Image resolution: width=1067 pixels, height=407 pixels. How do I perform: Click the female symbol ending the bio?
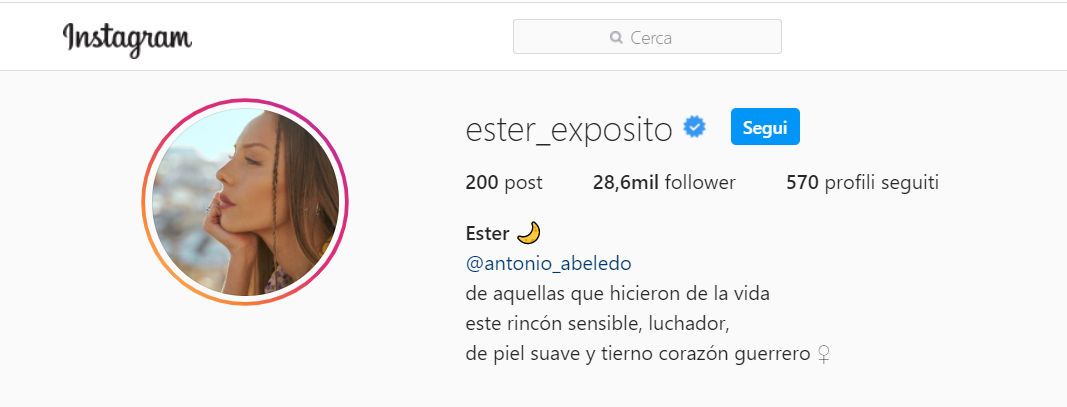coord(823,354)
